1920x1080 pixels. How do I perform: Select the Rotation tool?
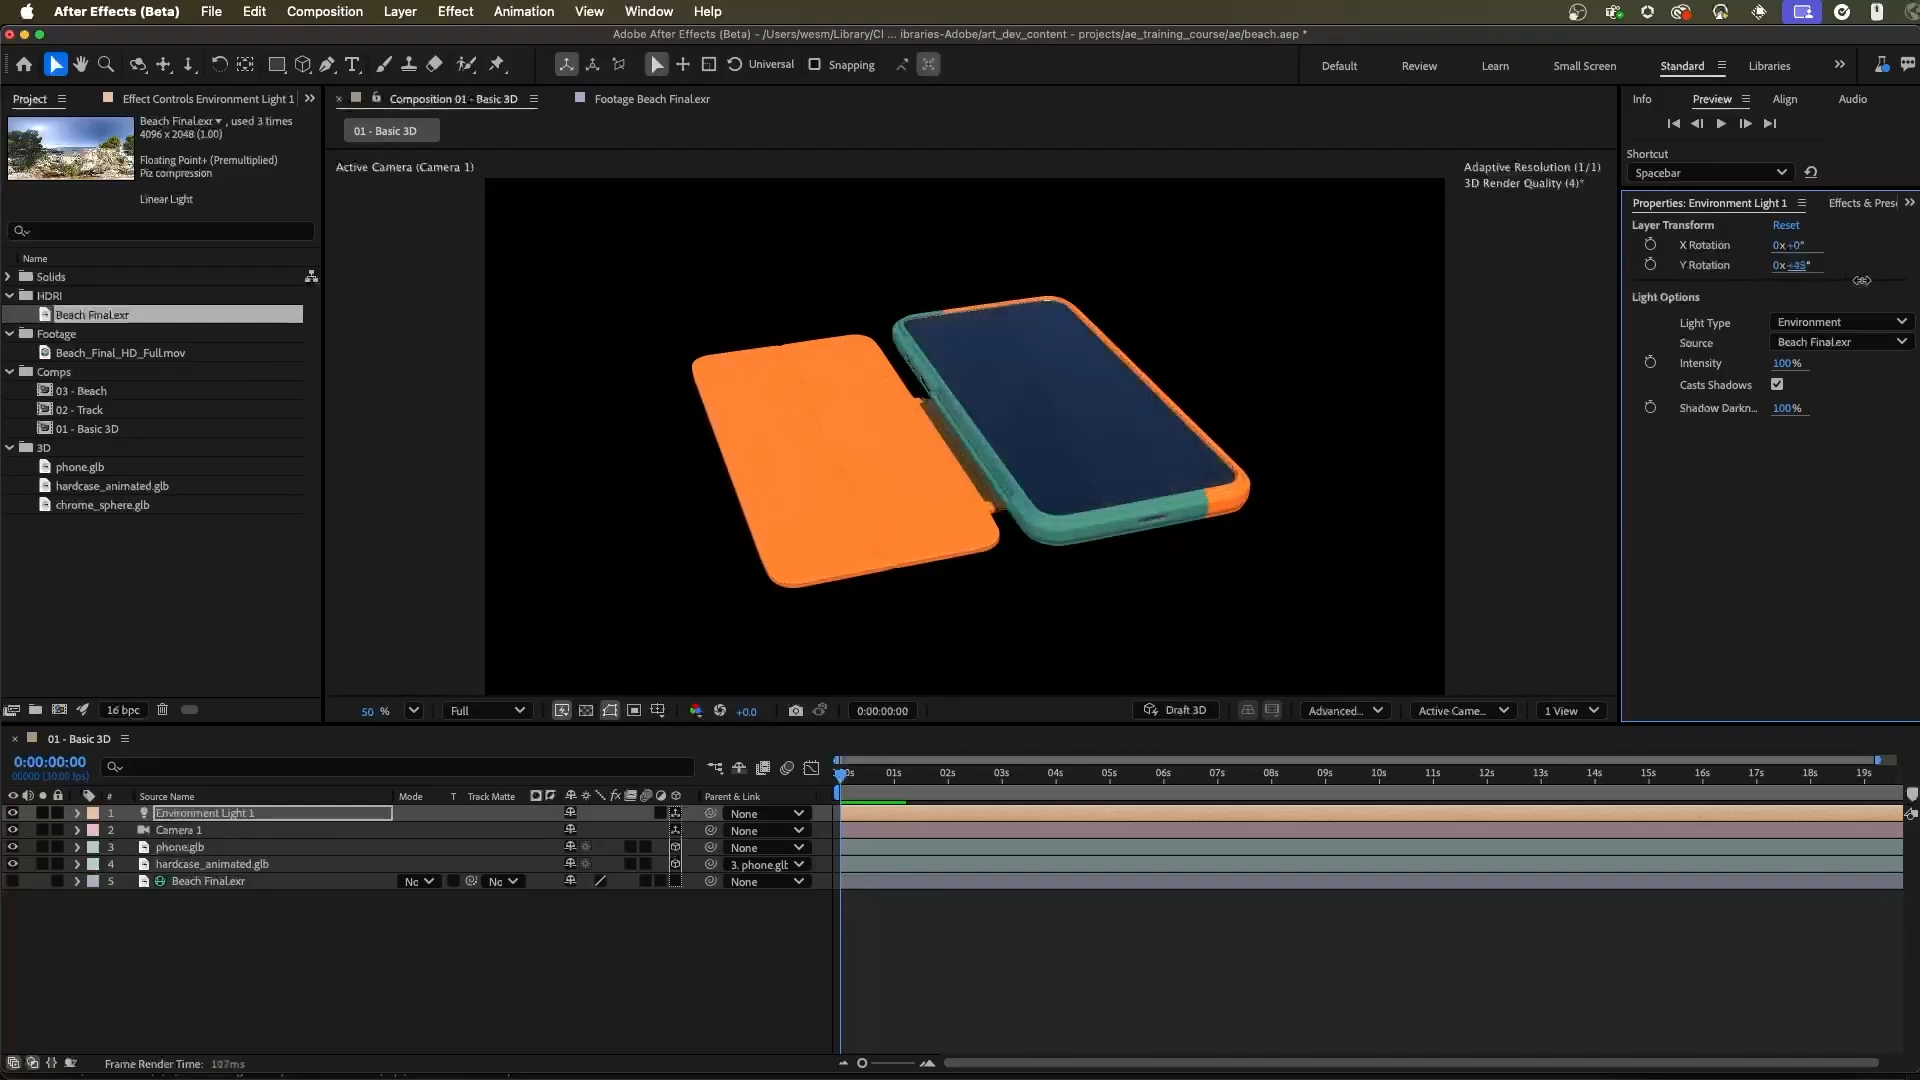(x=219, y=65)
